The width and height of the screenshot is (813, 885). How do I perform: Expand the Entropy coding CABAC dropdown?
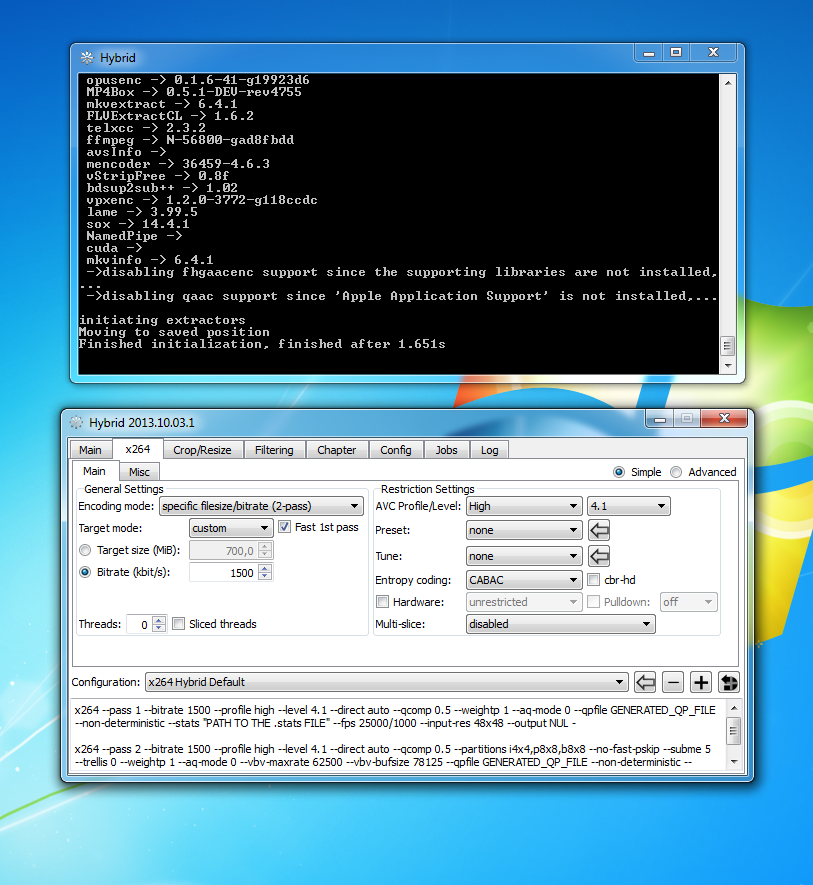click(523, 580)
